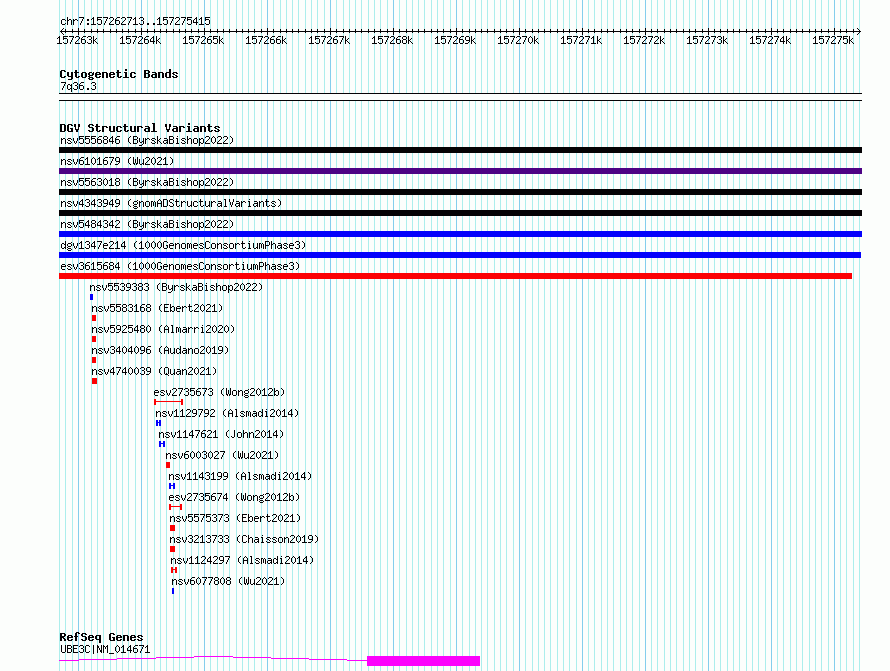Click the 157269k ruler tick label
The image size is (890, 671).
click(455, 40)
